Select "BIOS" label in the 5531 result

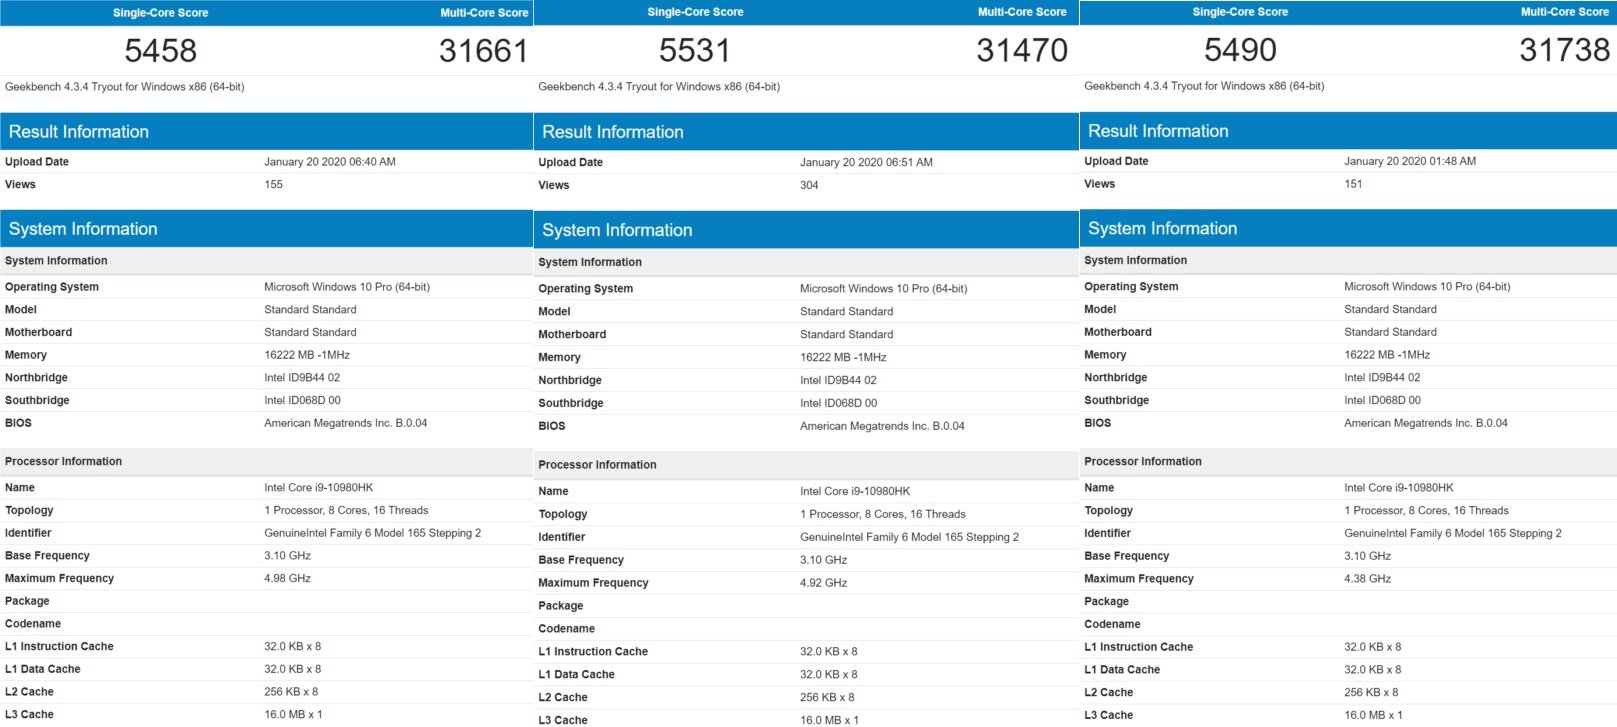pos(551,426)
